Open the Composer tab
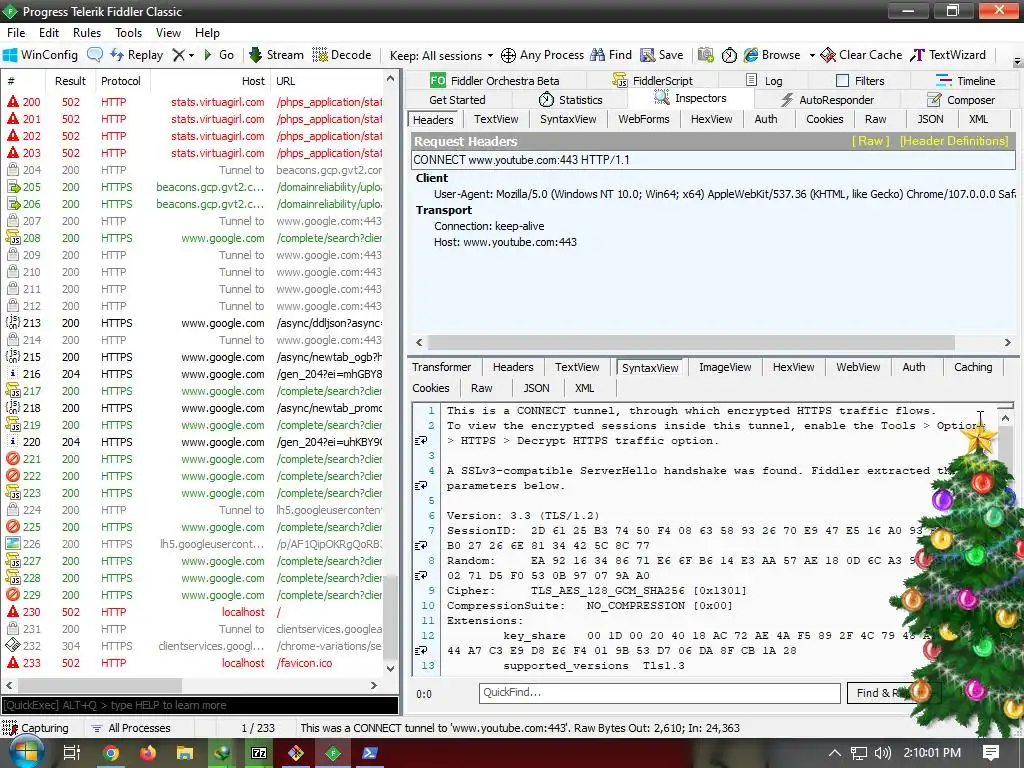Viewport: 1024px width, 768px height. 961,100
